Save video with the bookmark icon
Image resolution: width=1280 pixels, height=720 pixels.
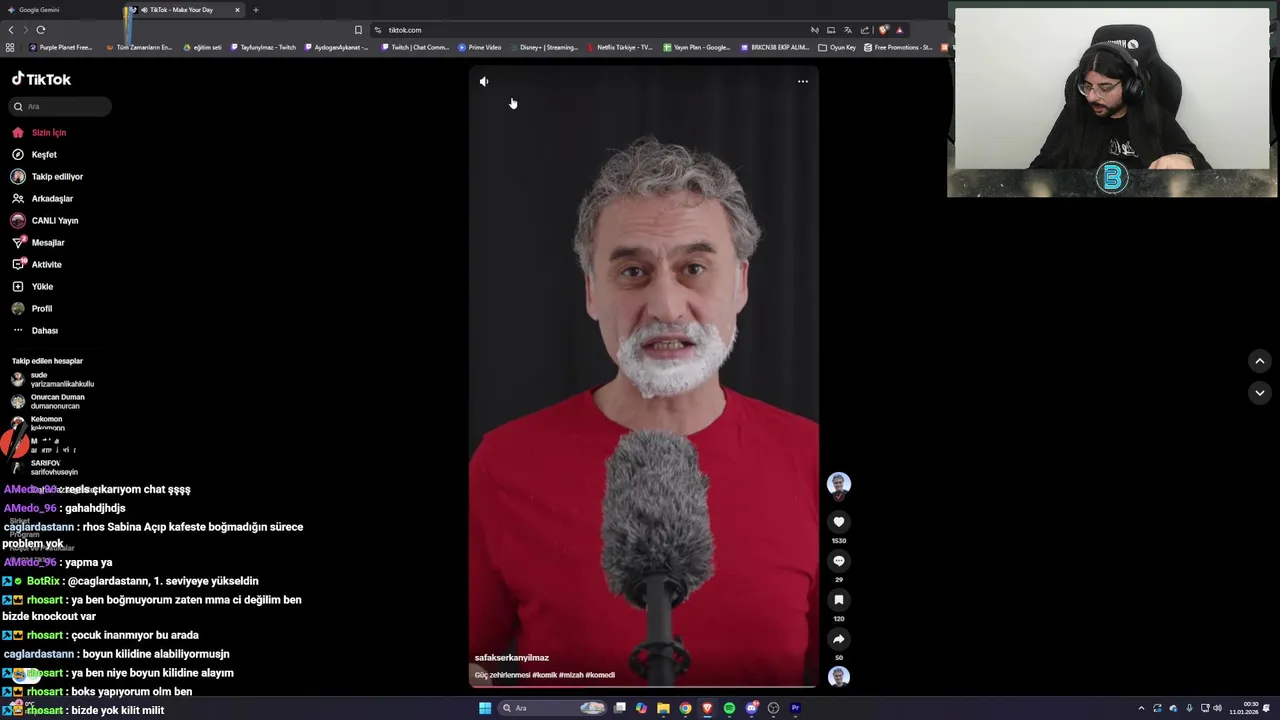839,600
